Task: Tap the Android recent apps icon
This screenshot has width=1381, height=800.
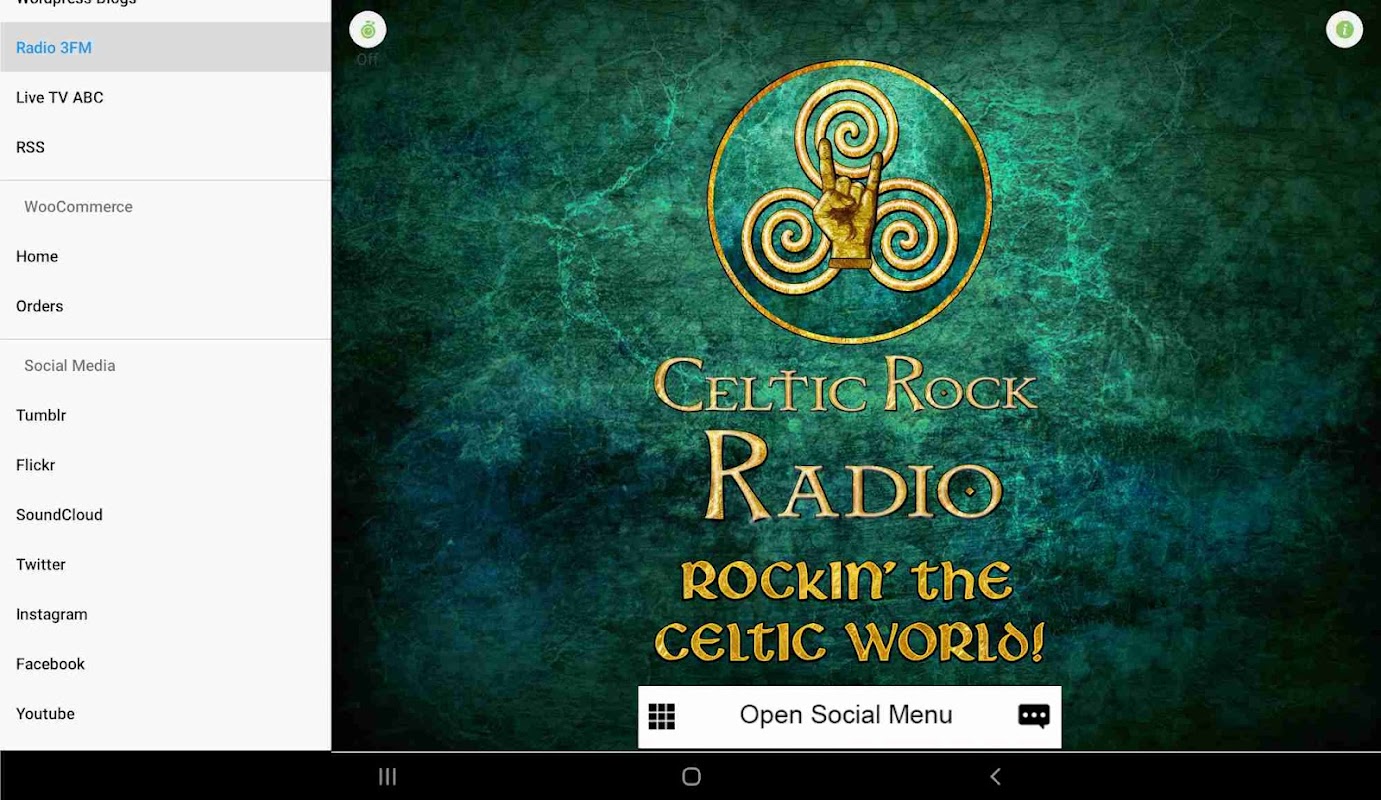Action: (388, 776)
